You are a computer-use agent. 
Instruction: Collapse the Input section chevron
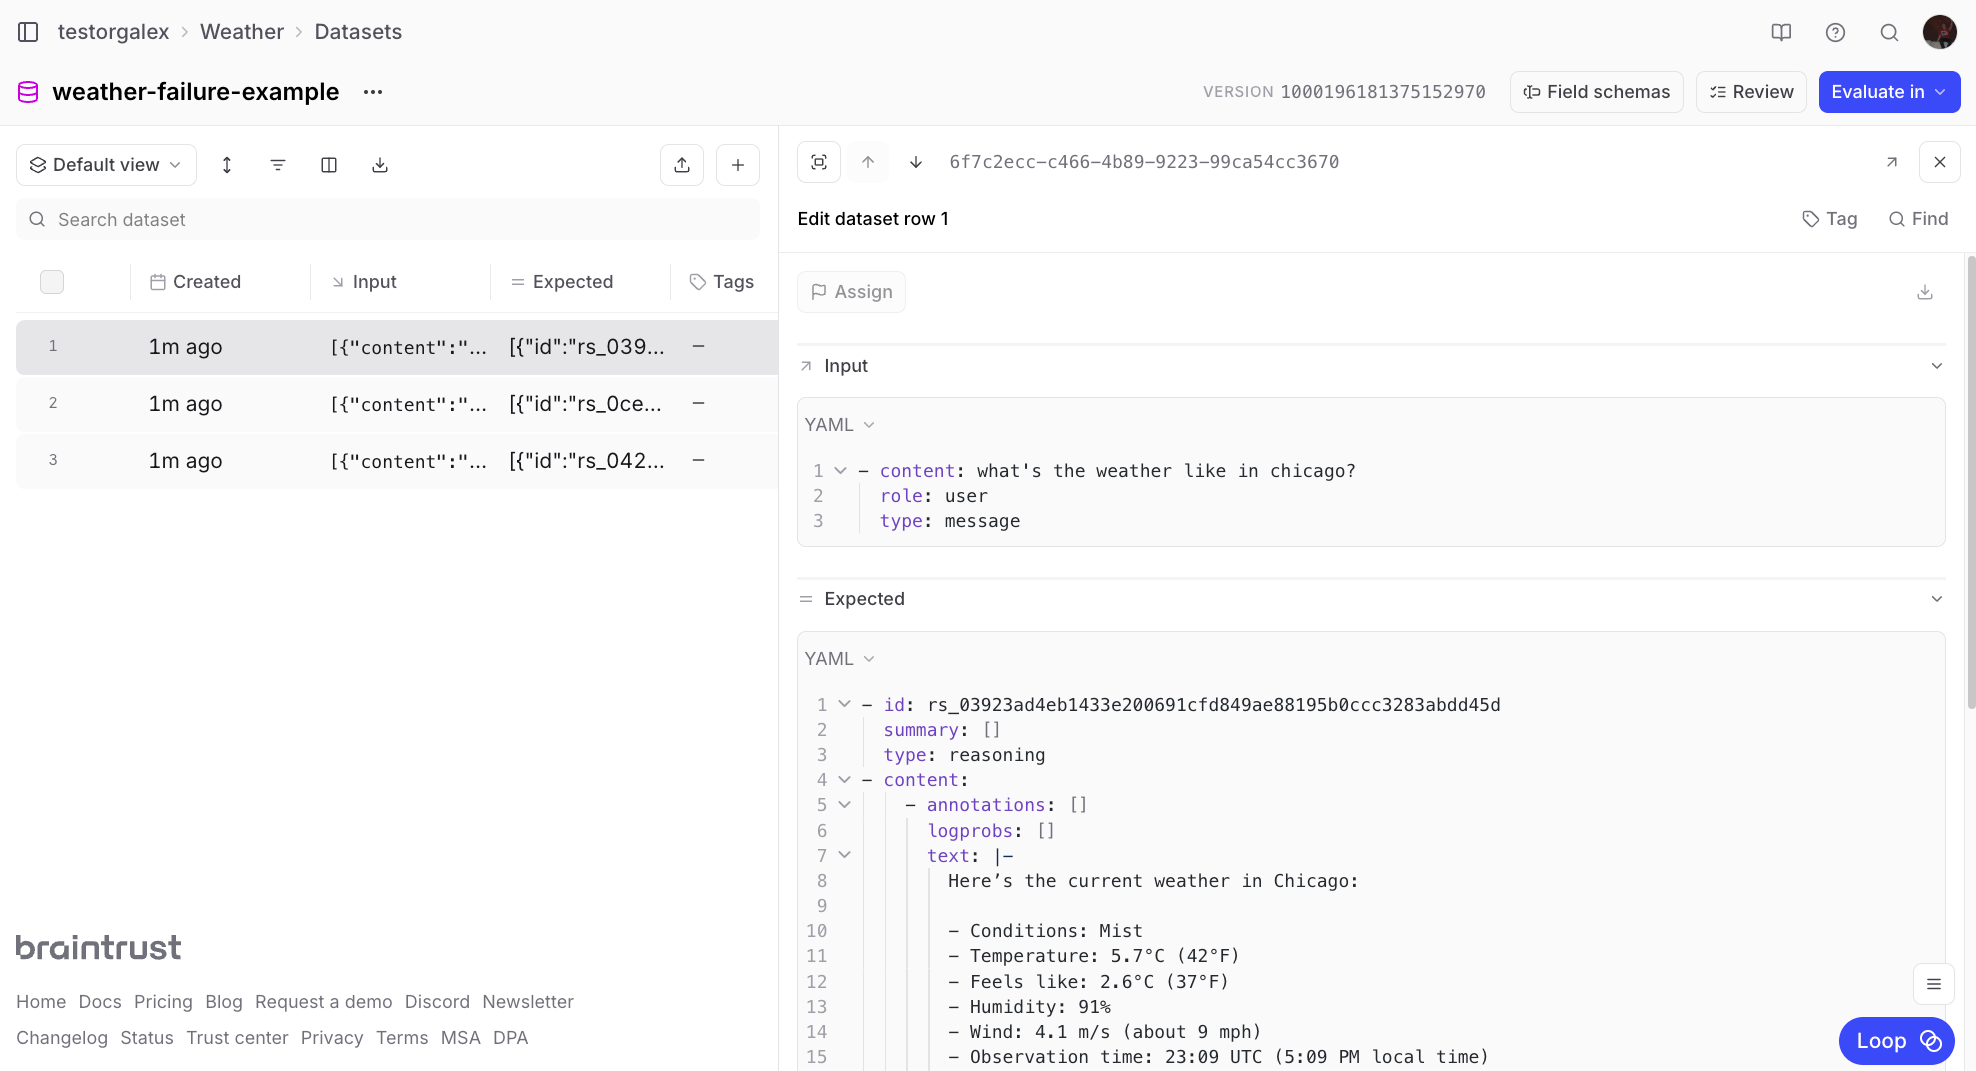[1937, 366]
